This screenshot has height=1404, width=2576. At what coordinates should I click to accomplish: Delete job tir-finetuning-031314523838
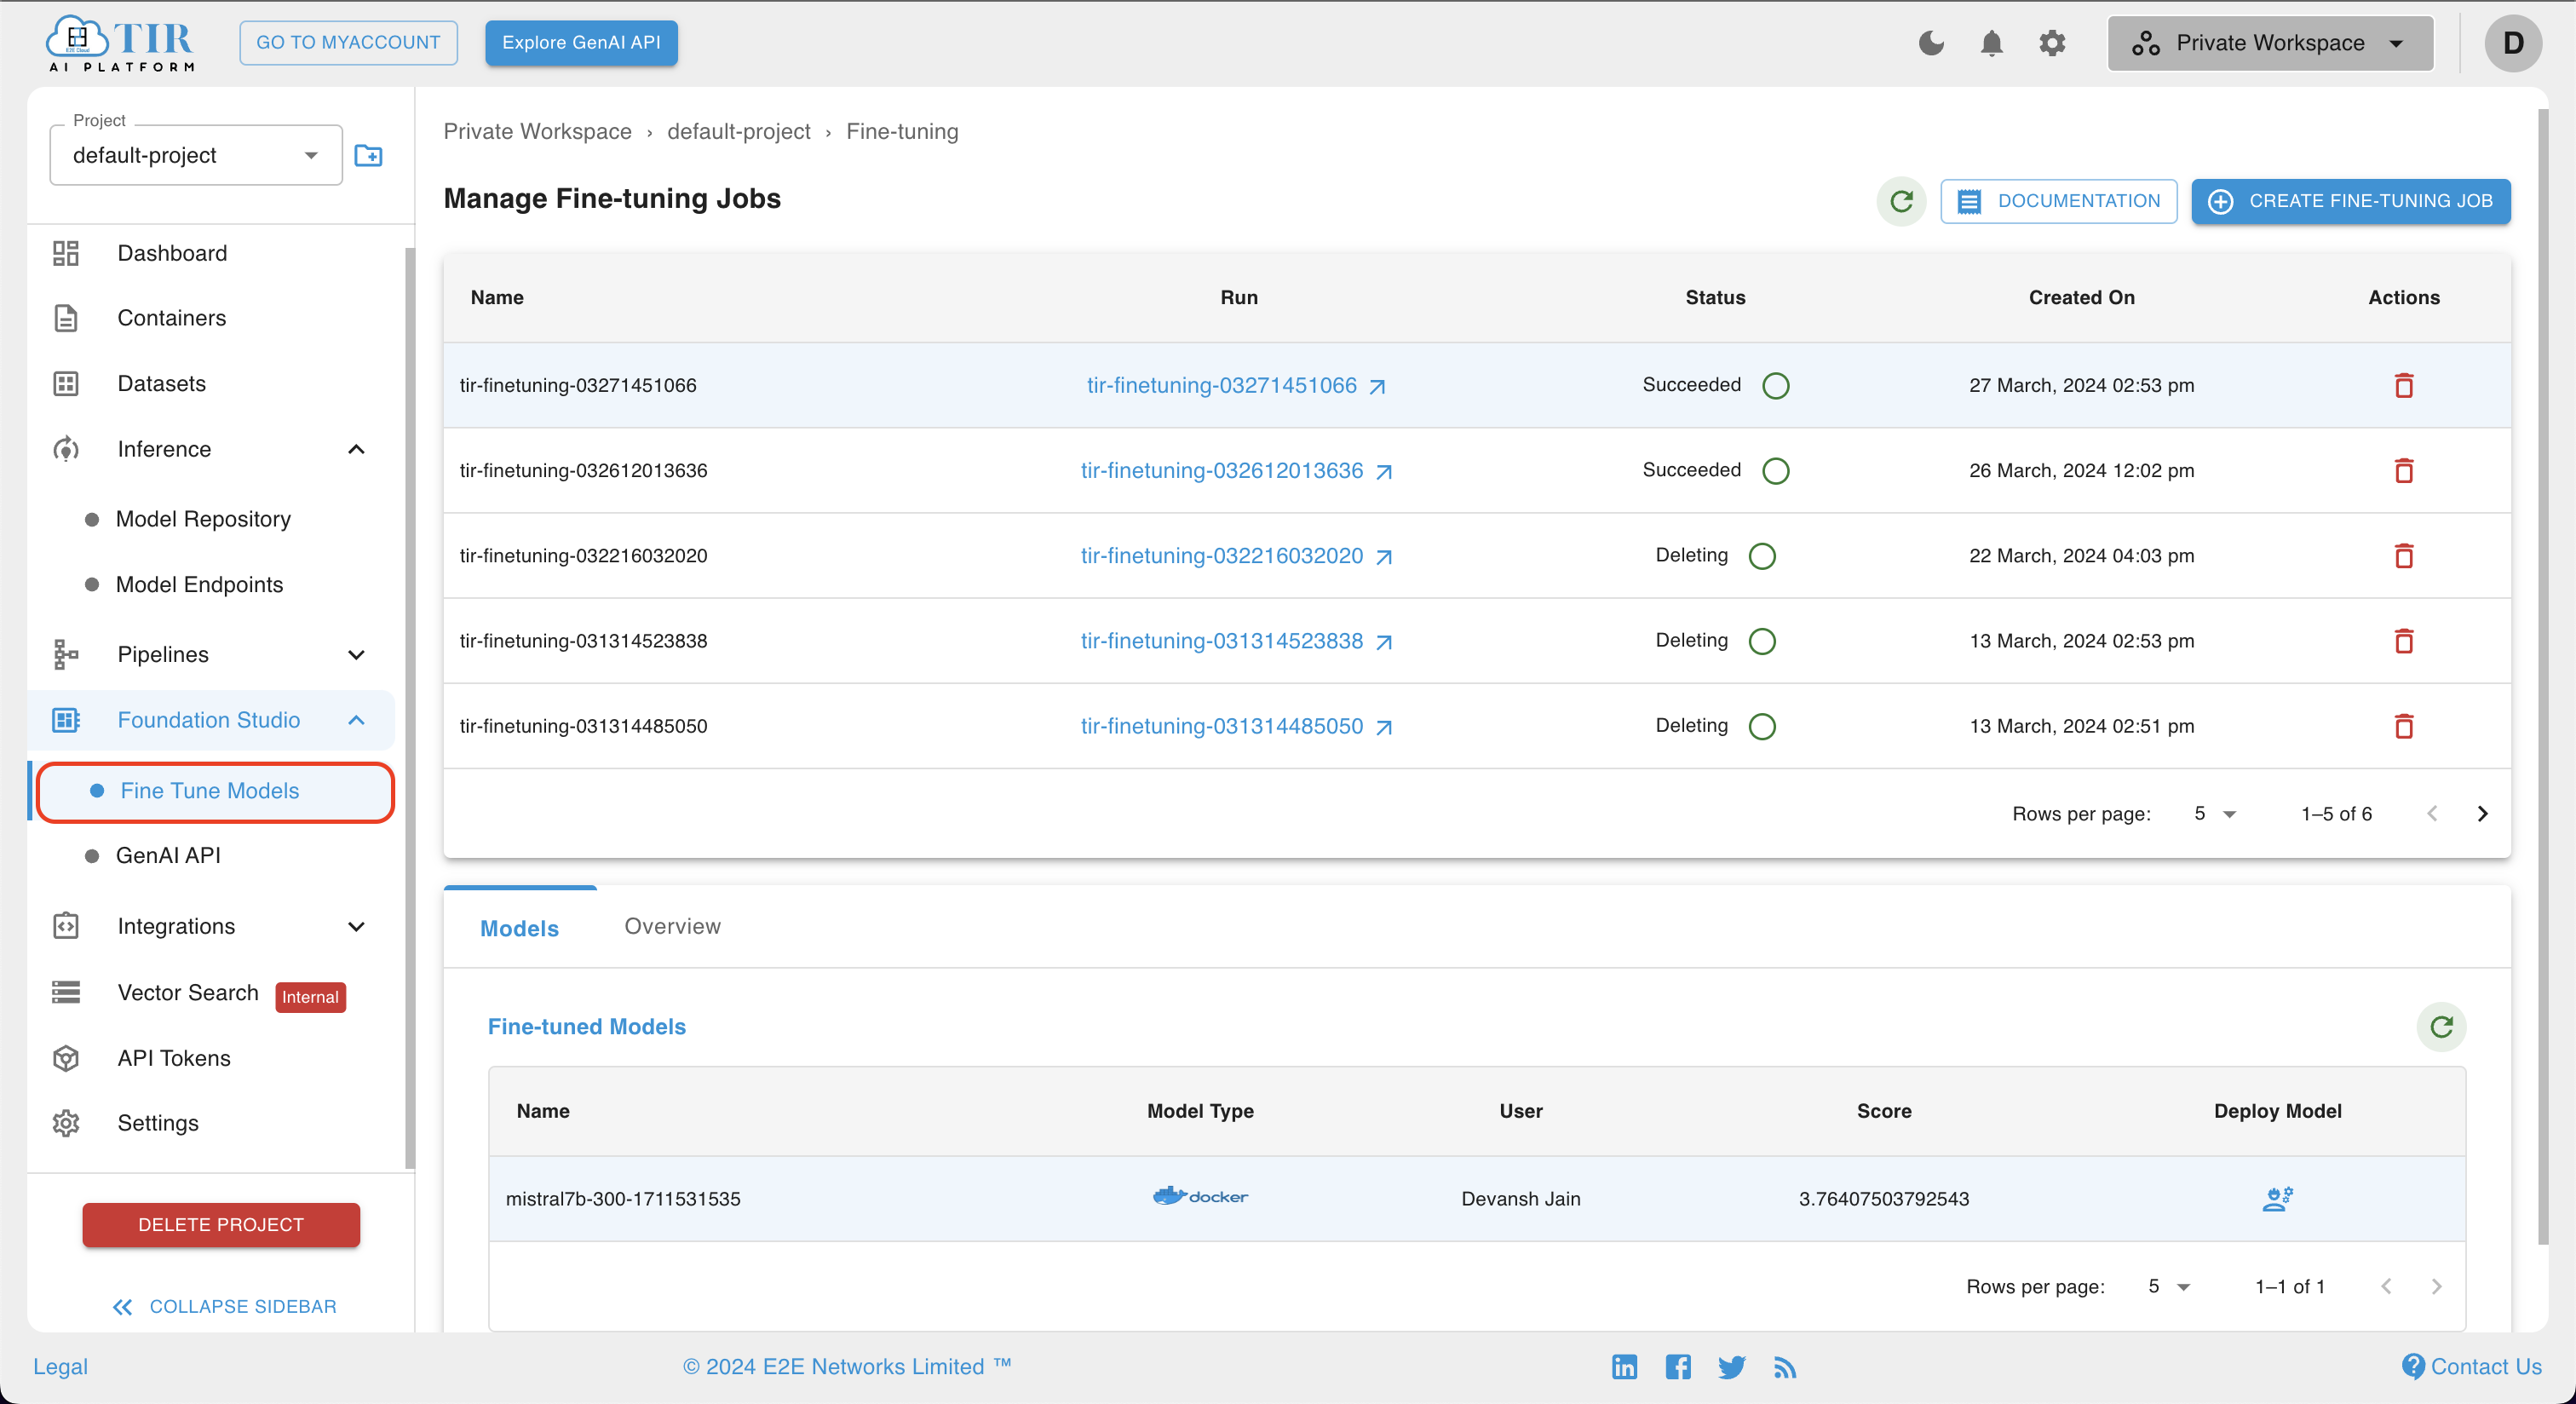2404,640
